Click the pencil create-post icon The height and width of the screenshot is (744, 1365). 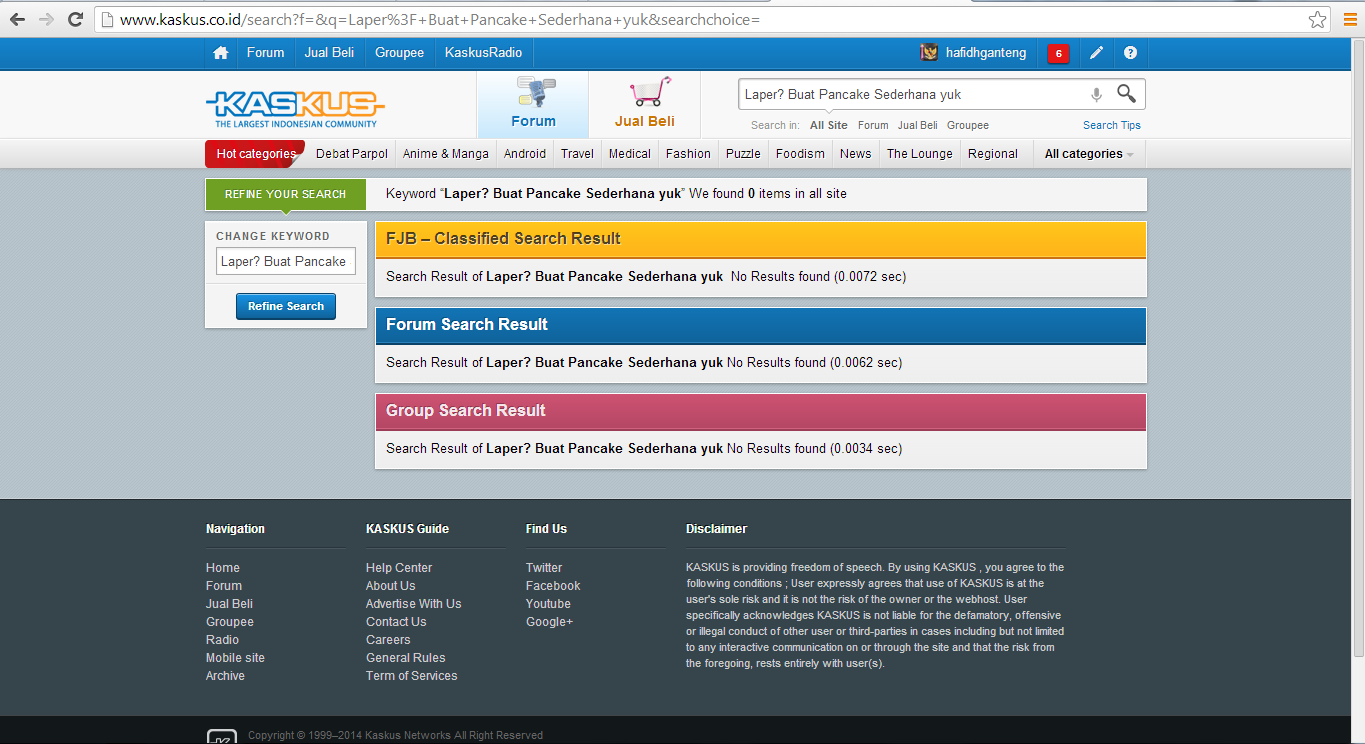click(x=1097, y=53)
